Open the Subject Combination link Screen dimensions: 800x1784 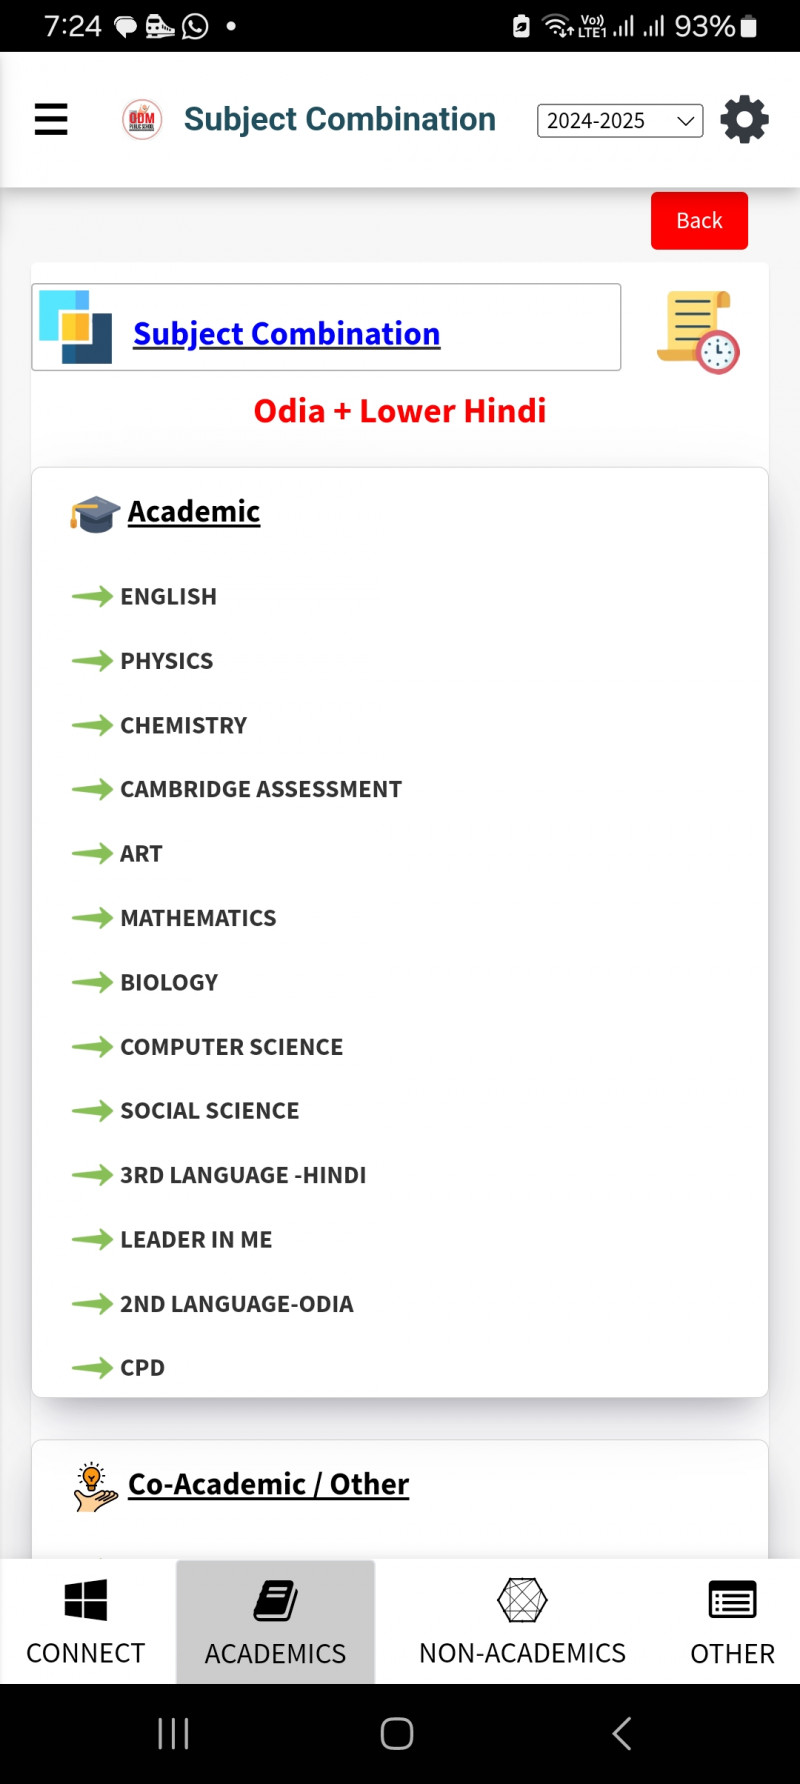pos(286,333)
